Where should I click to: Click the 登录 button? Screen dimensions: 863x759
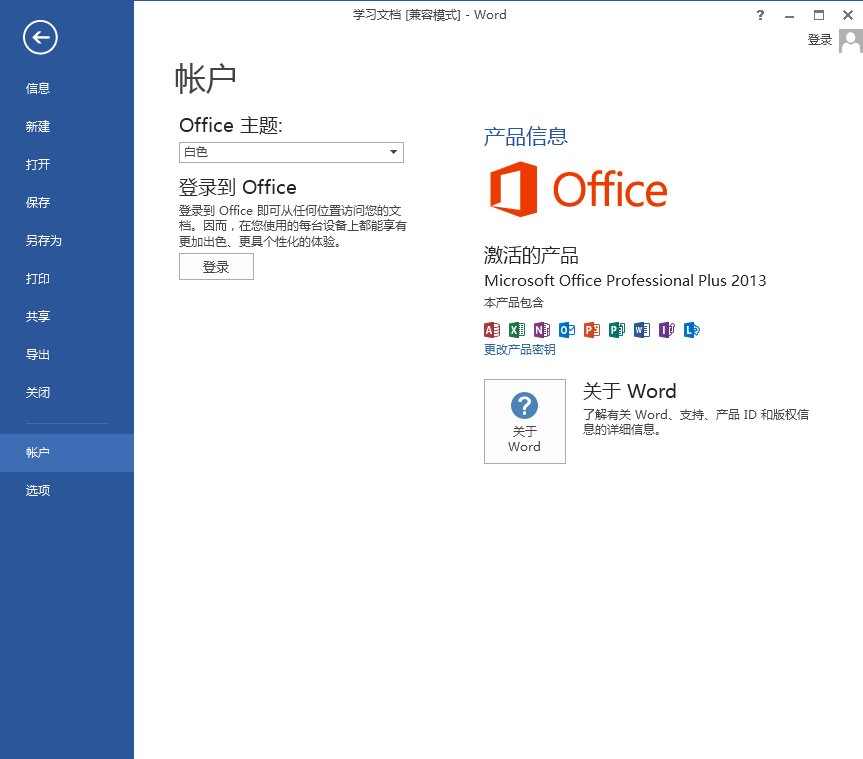tap(216, 266)
